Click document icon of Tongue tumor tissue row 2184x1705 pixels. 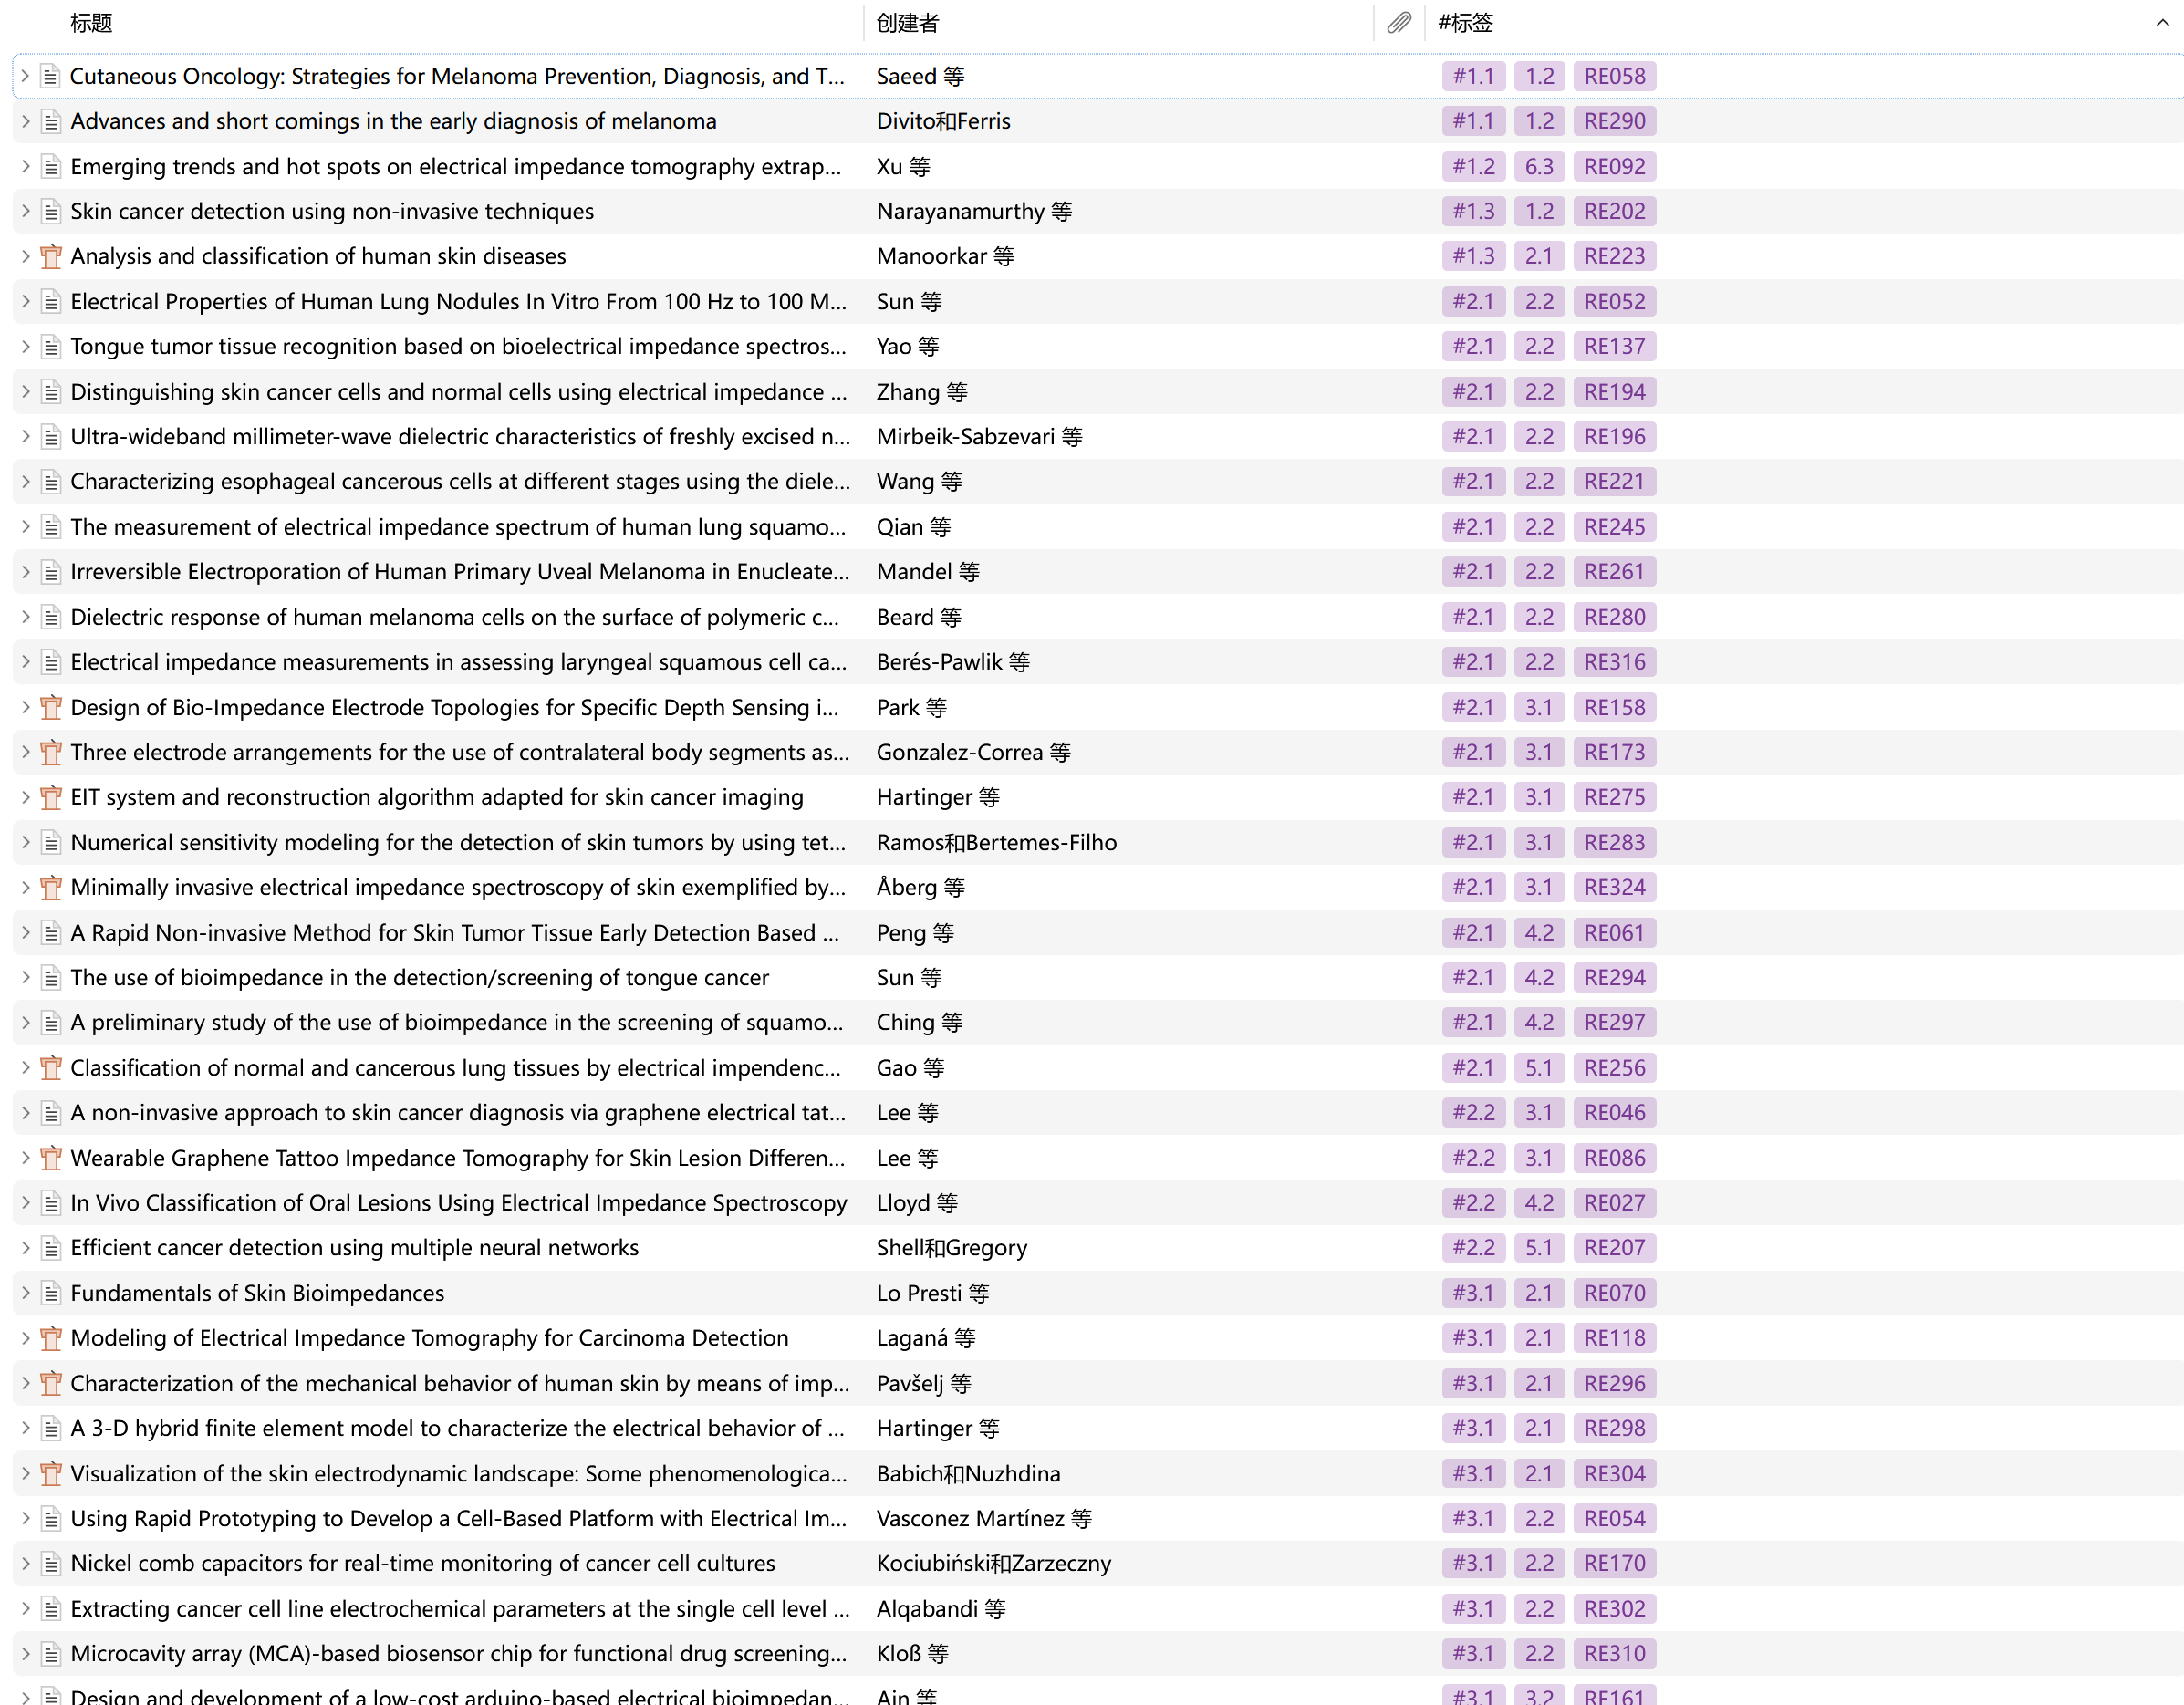(50, 346)
